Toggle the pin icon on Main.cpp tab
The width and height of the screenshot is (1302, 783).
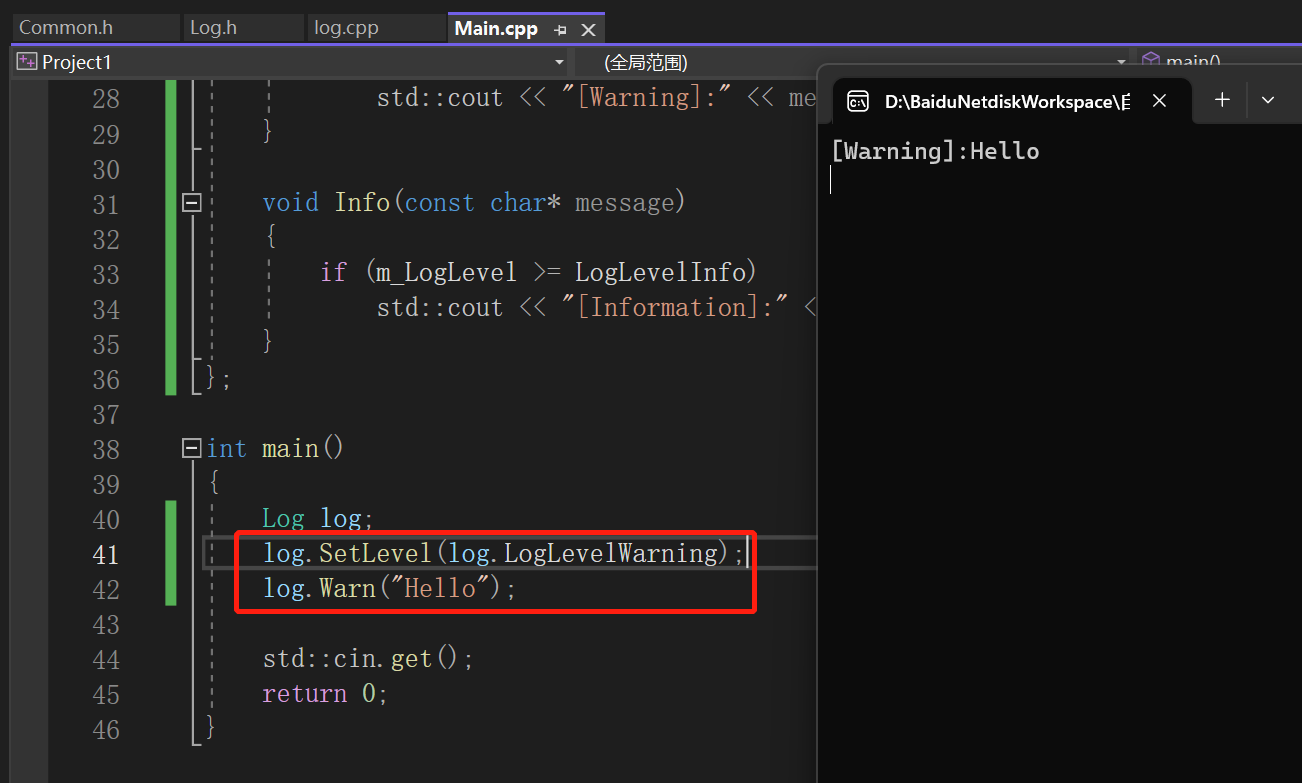(561, 30)
